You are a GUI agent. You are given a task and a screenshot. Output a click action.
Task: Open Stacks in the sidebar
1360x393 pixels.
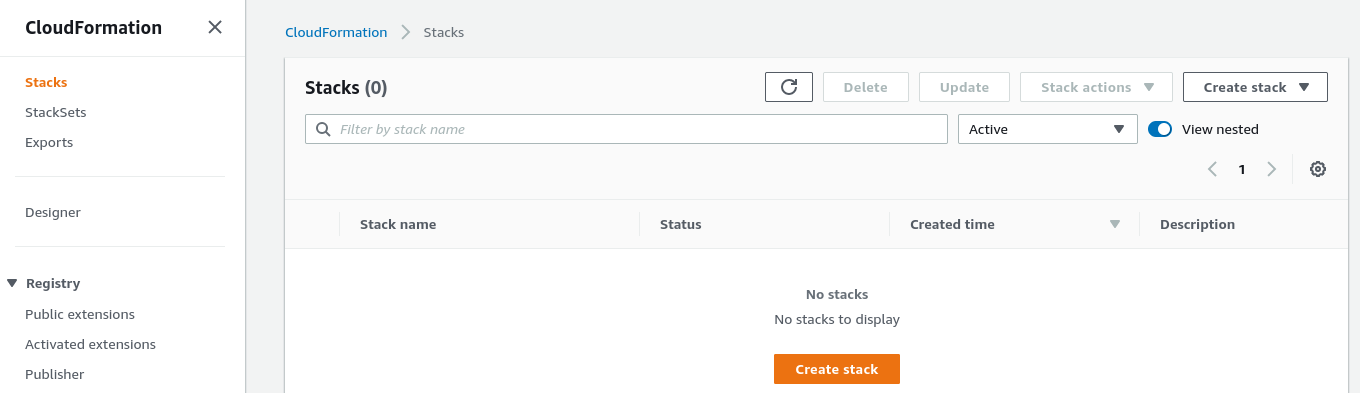pos(46,82)
